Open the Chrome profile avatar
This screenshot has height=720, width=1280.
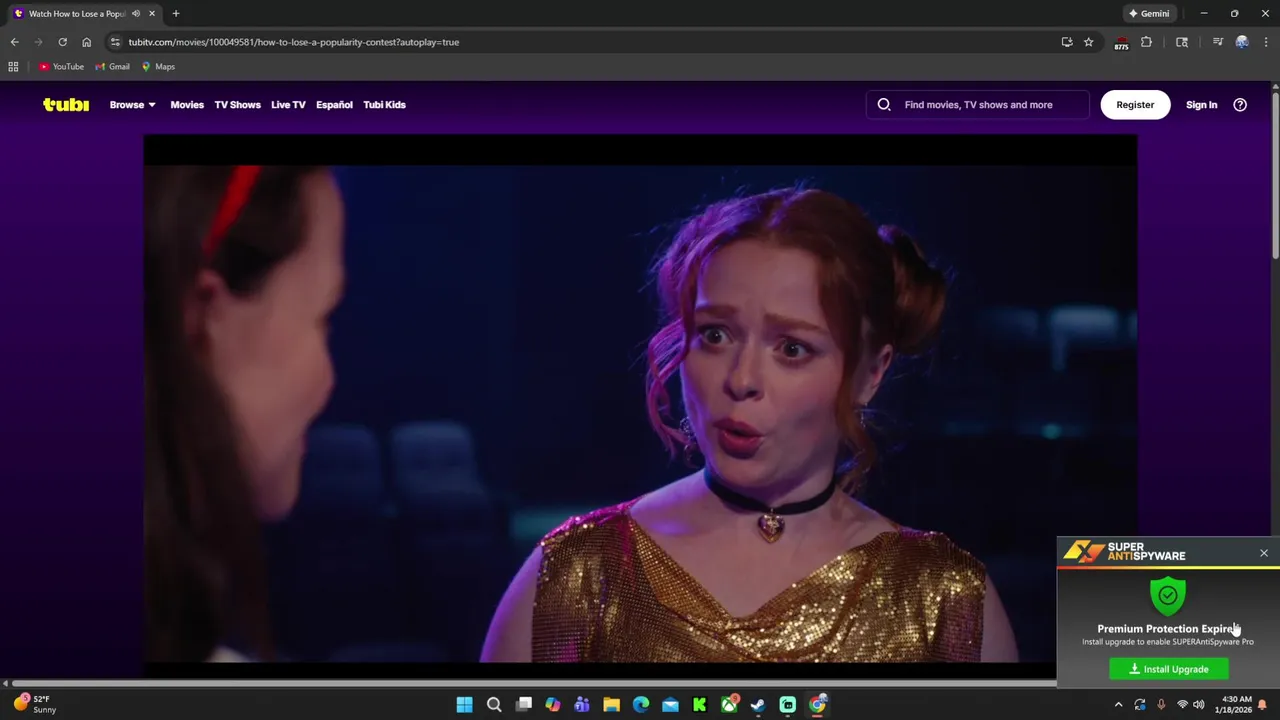pyautogui.click(x=1242, y=42)
